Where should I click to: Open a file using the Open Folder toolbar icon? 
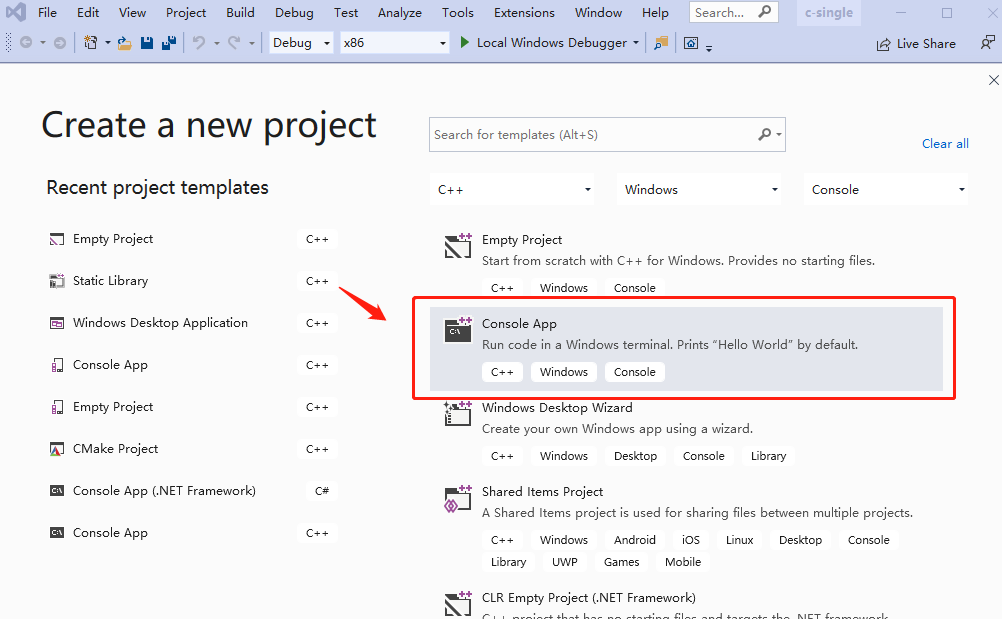[x=124, y=43]
